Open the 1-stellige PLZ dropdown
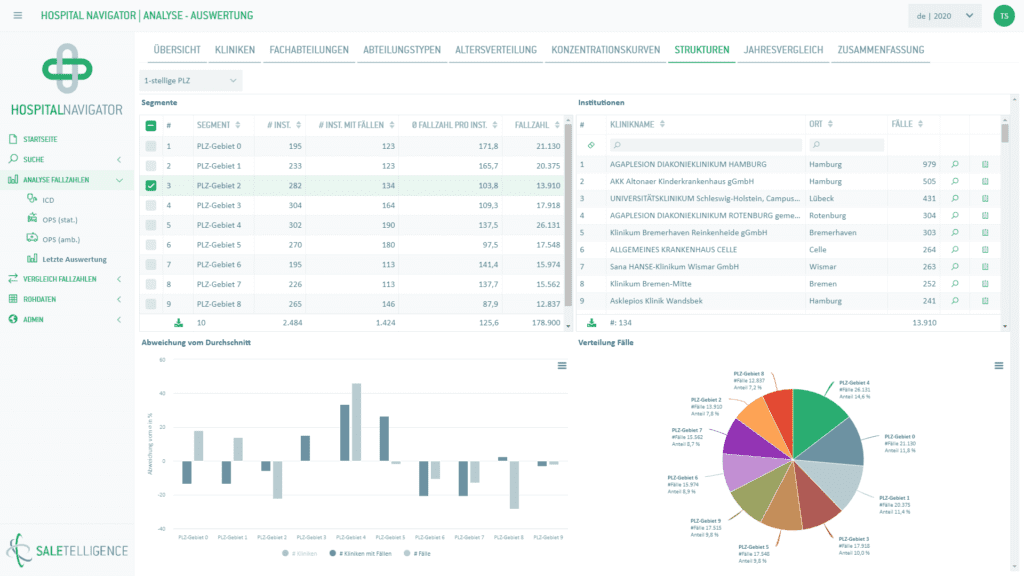The width and height of the screenshot is (1024, 576). click(x=190, y=80)
